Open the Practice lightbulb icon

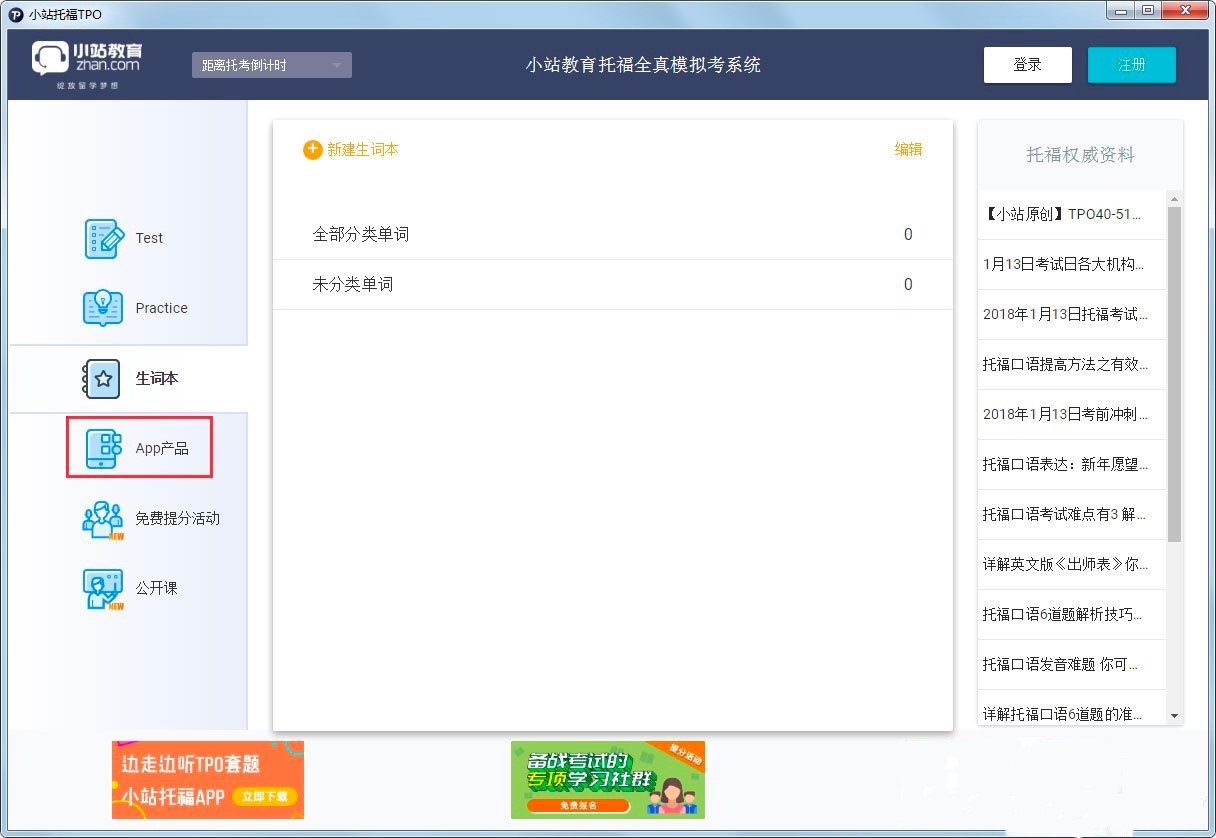point(103,308)
